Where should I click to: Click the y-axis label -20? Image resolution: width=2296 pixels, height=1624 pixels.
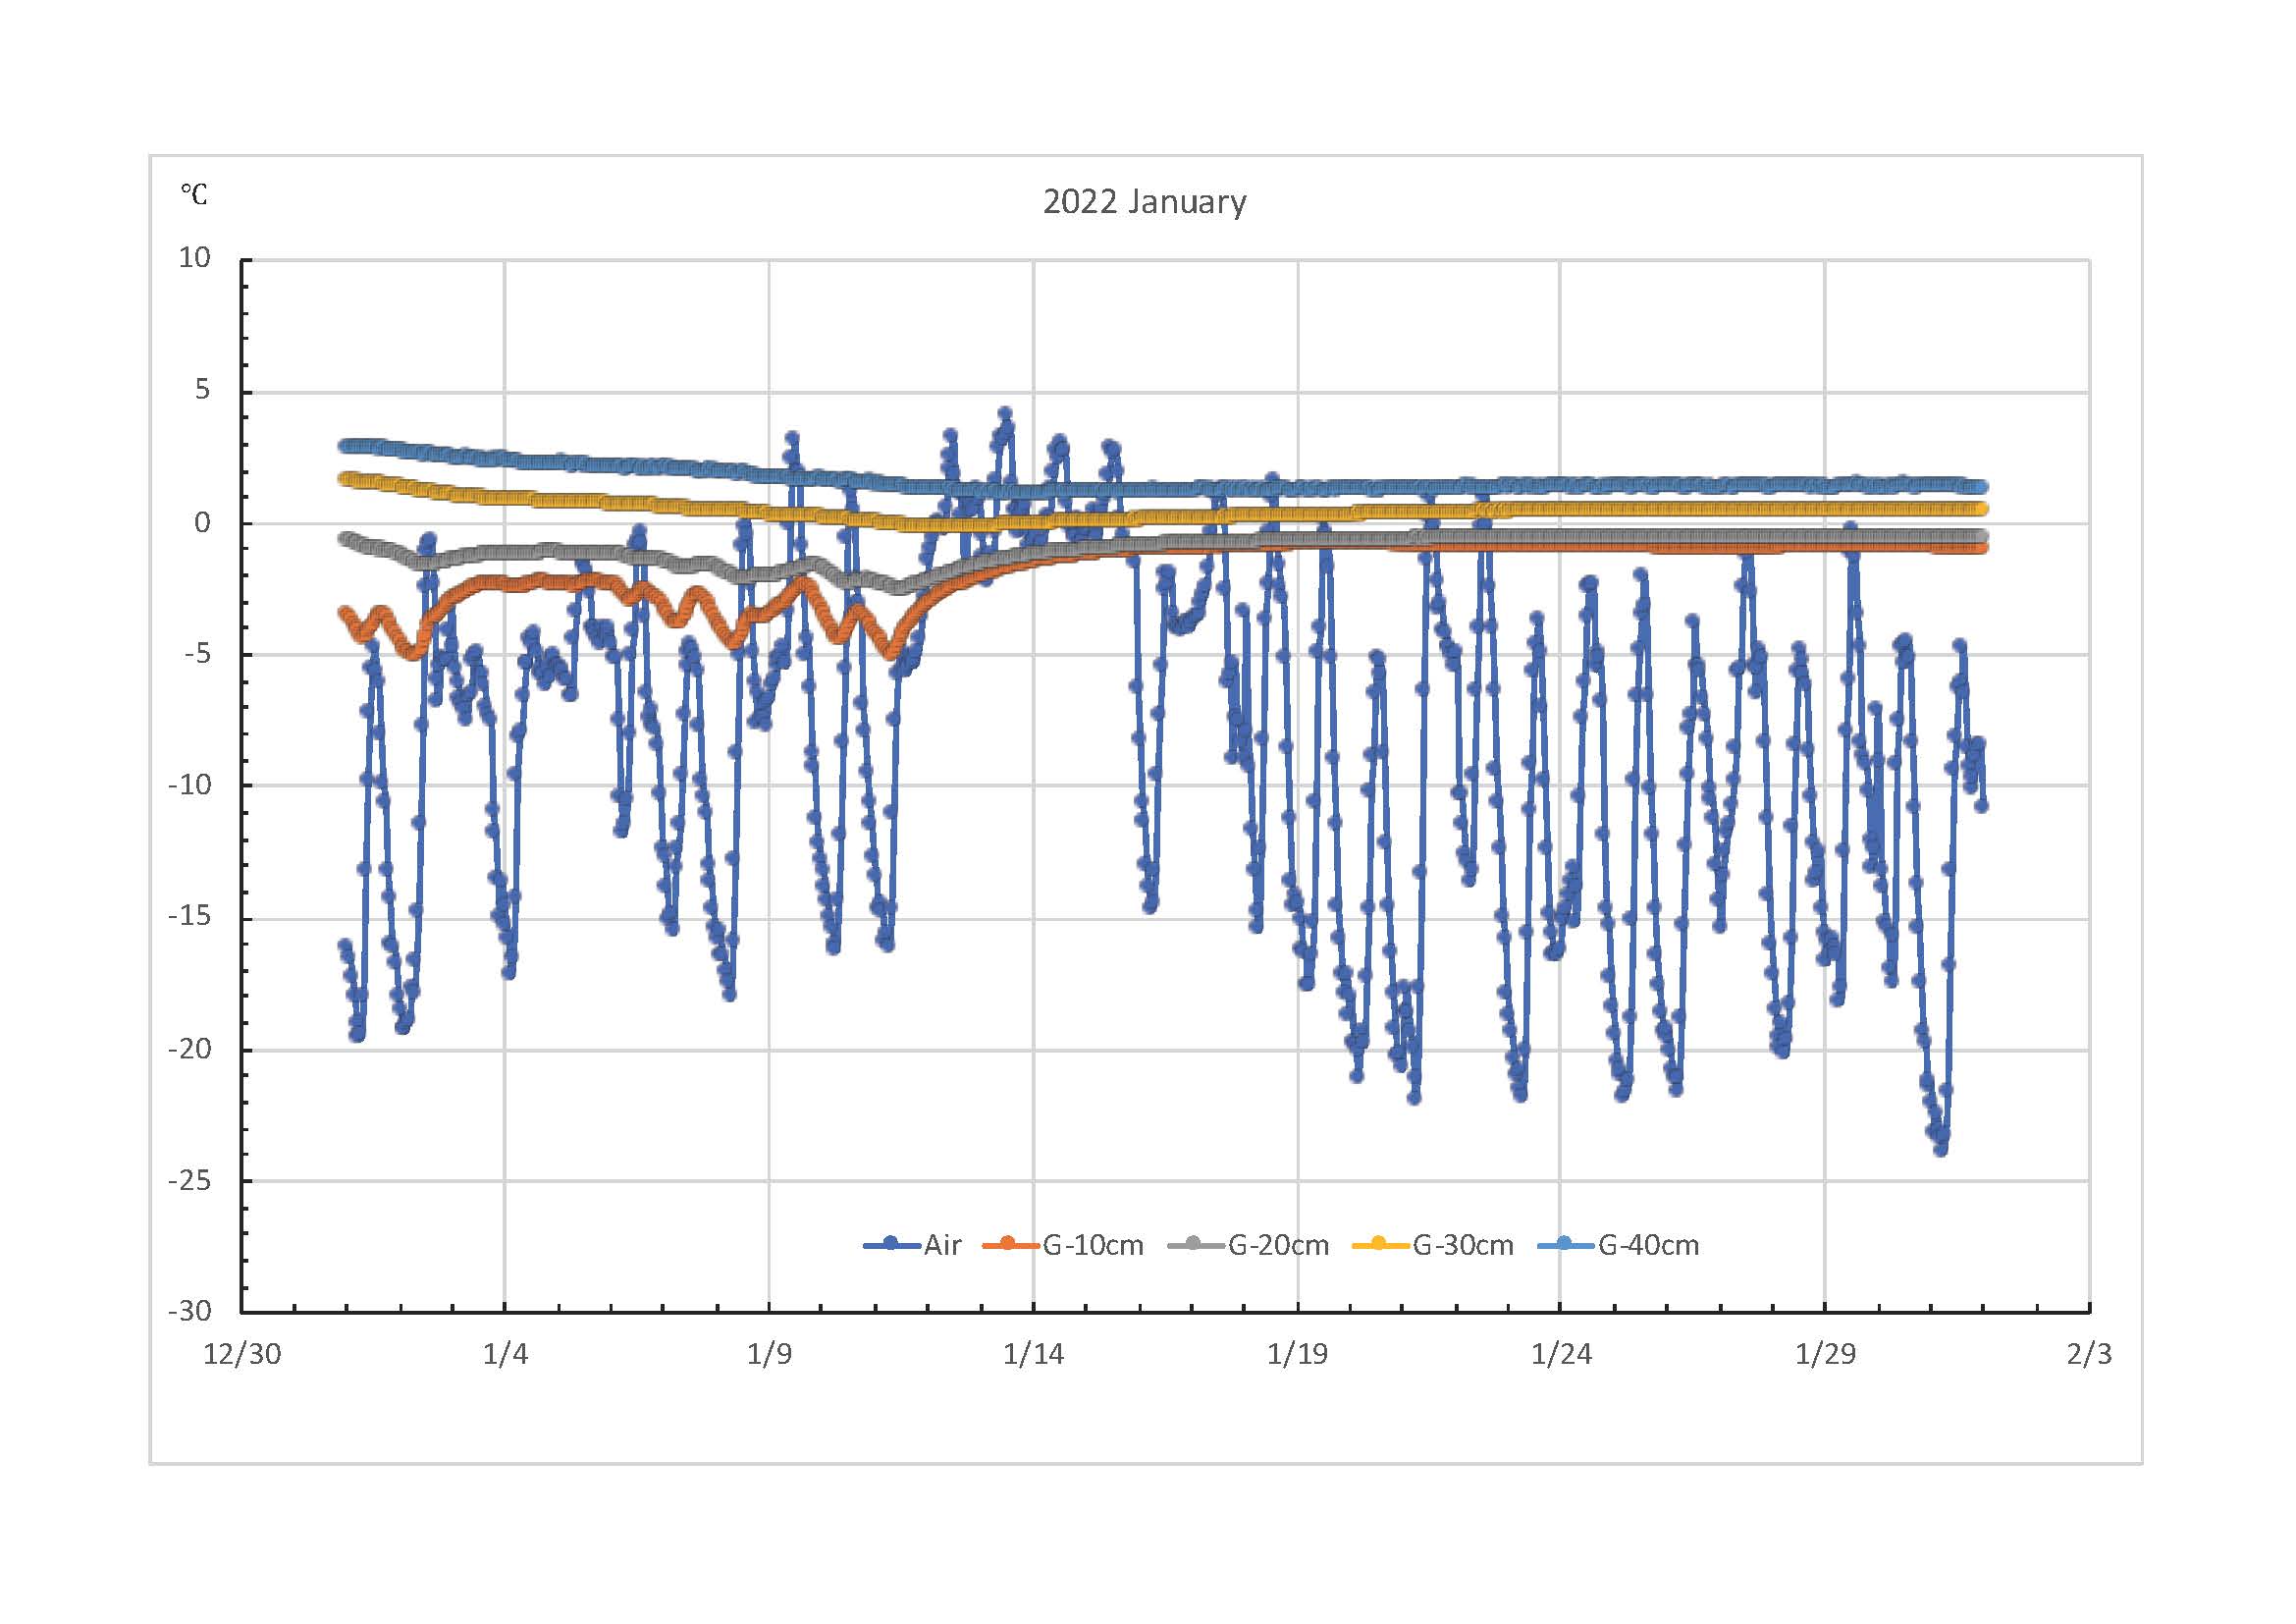point(189,1049)
